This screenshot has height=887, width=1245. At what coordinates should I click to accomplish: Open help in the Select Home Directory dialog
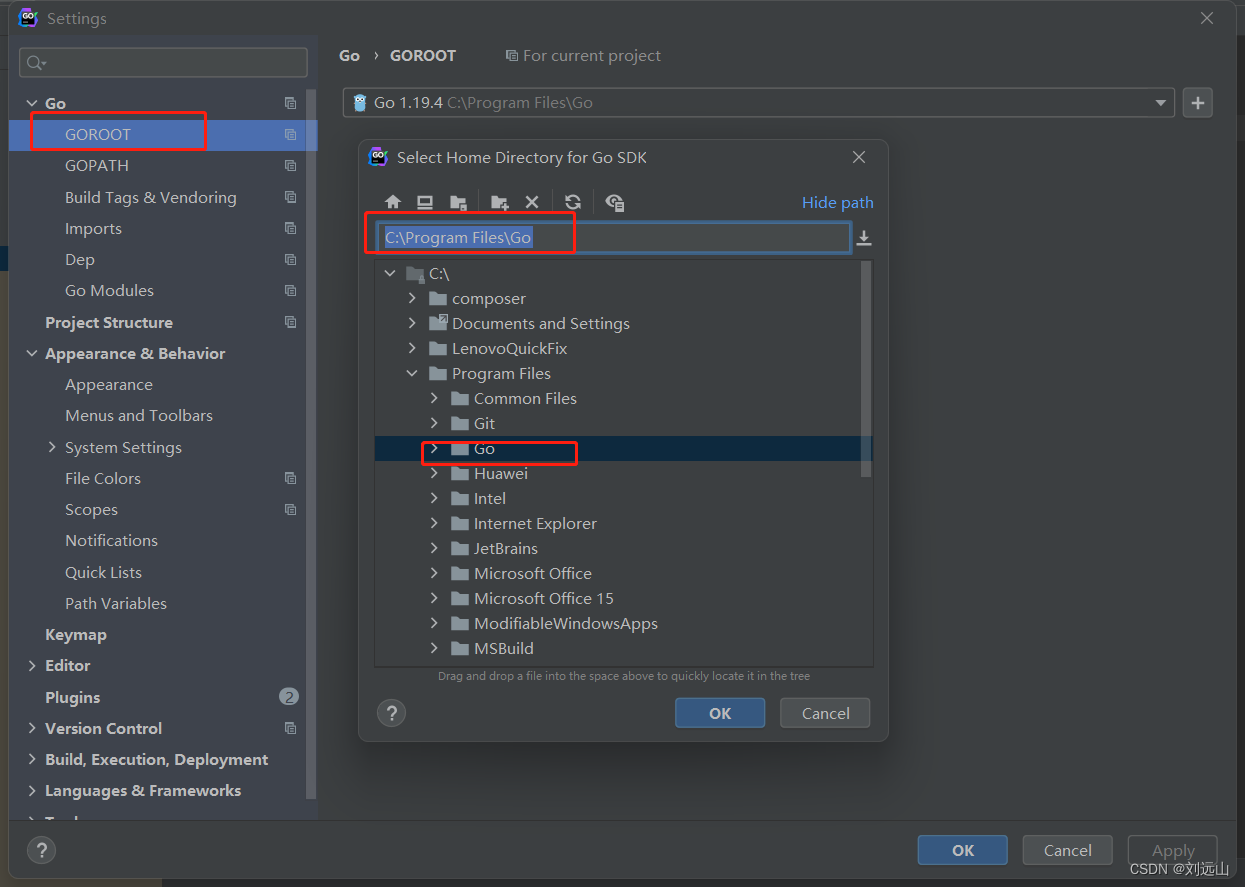391,713
